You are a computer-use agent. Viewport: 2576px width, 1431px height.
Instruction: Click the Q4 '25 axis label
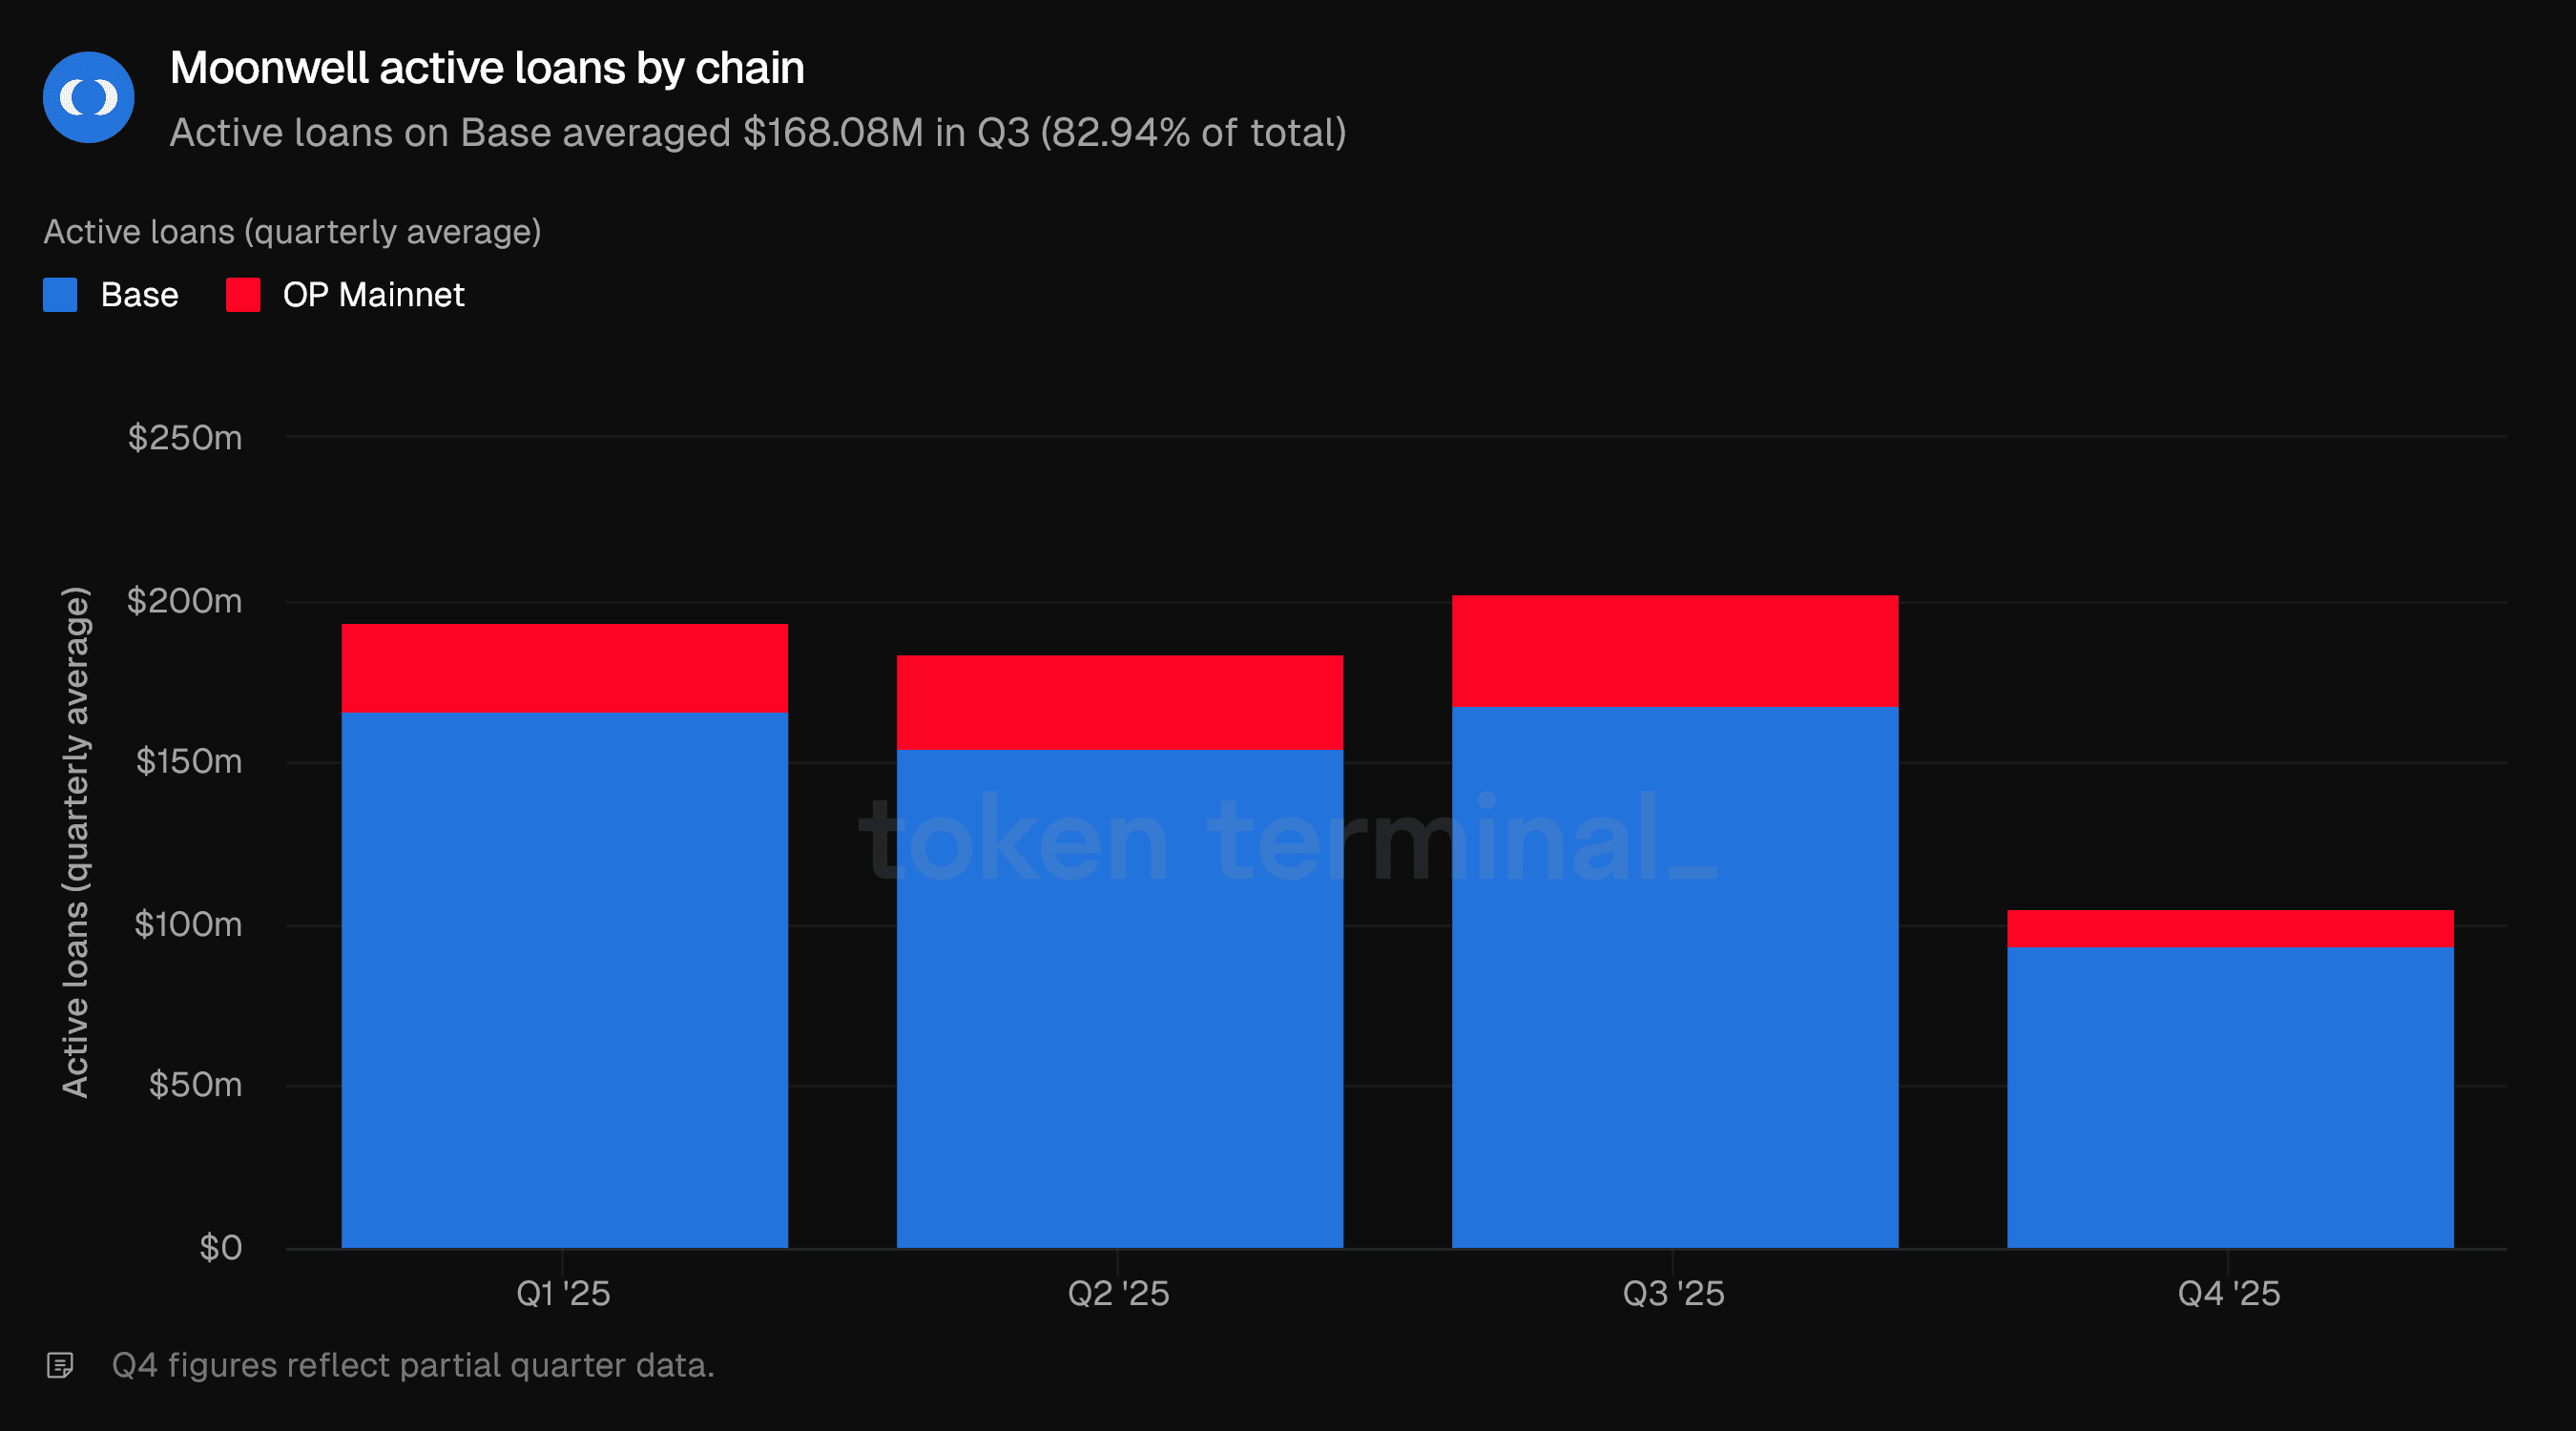pyautogui.click(x=2228, y=1293)
